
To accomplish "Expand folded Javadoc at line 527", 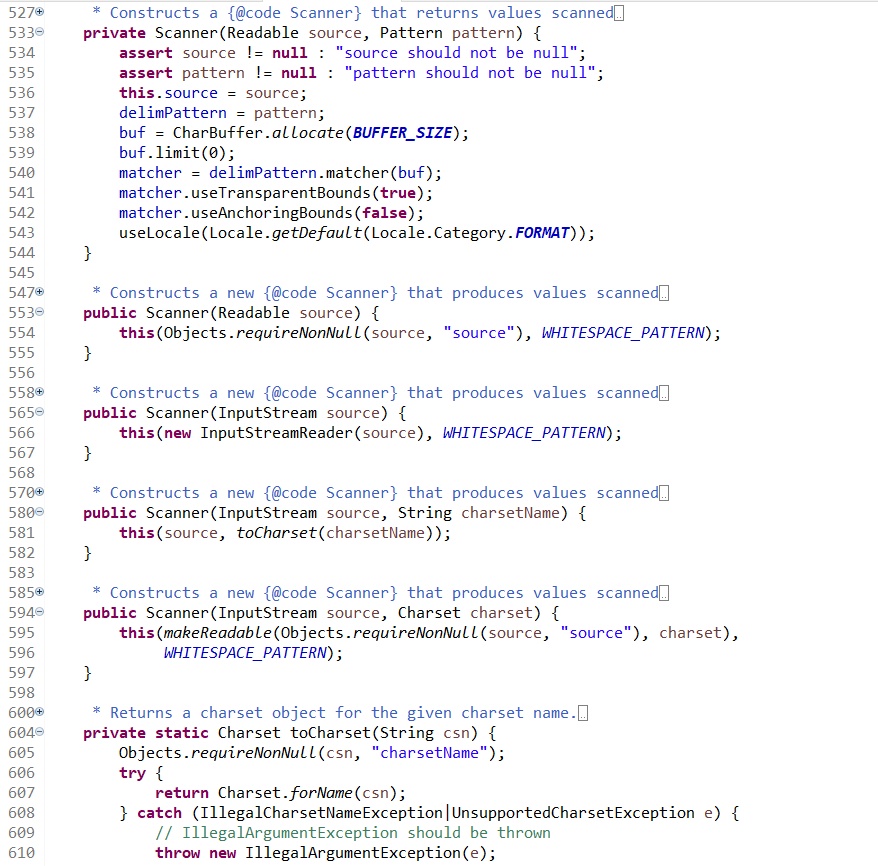I will [40, 12].
